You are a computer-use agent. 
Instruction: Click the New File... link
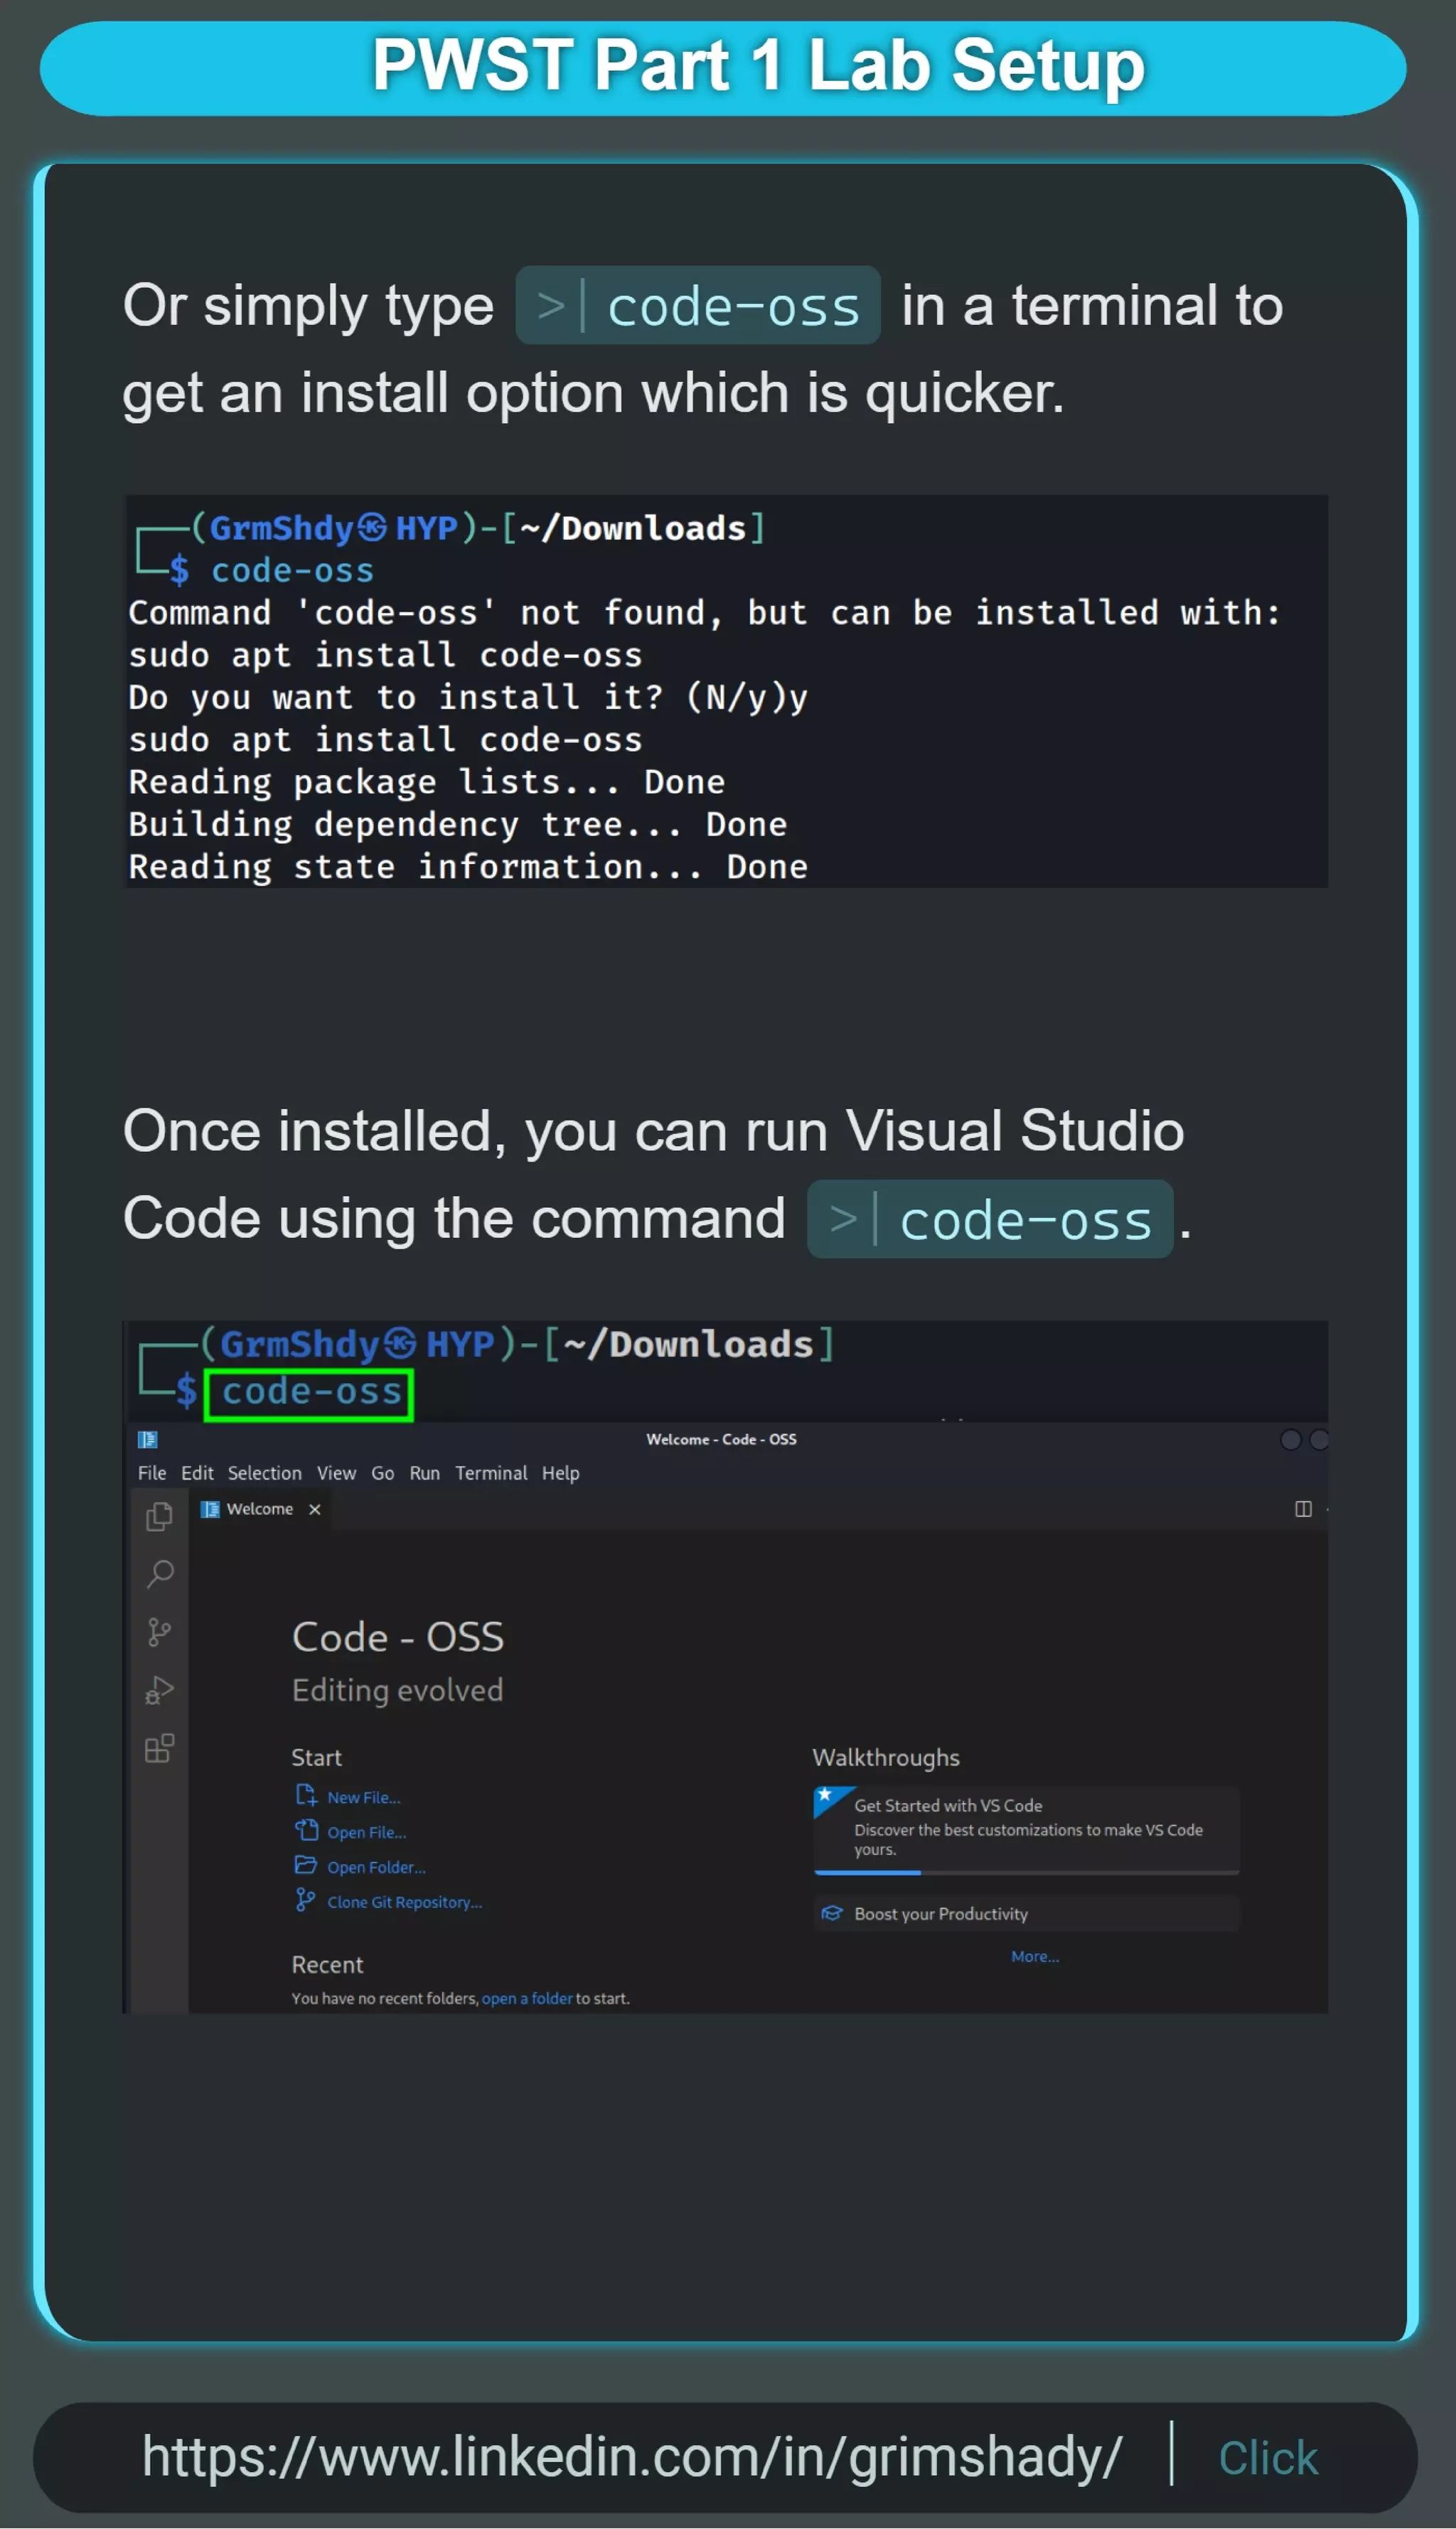(364, 1797)
